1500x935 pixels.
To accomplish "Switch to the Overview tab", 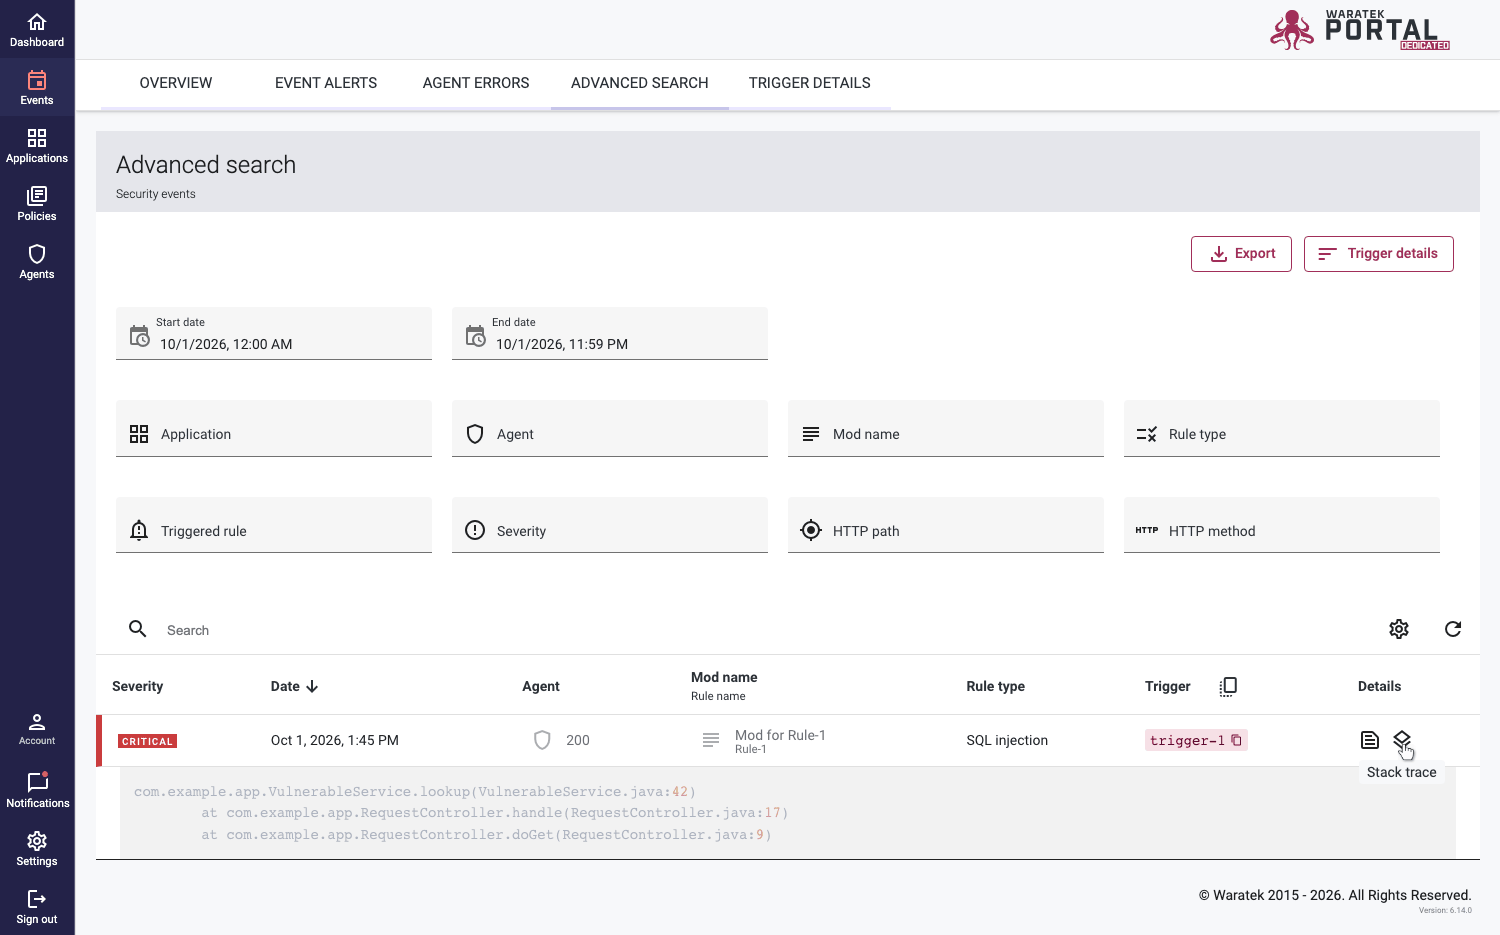I will click(176, 83).
